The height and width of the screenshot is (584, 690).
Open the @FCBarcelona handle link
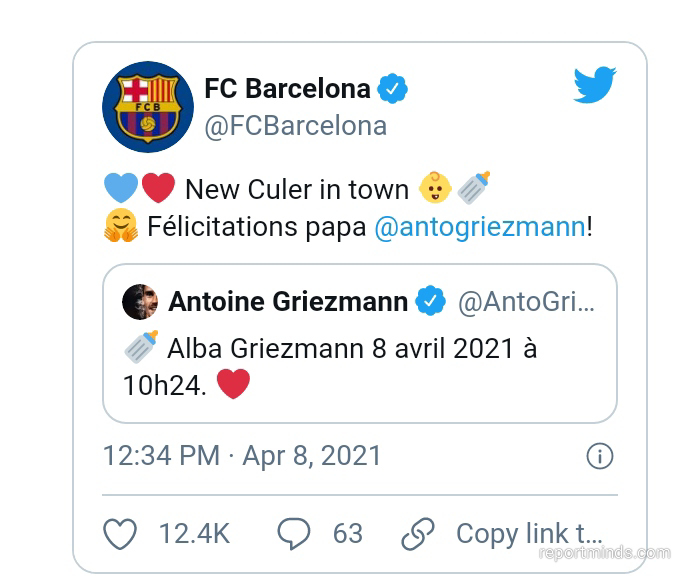tap(296, 126)
